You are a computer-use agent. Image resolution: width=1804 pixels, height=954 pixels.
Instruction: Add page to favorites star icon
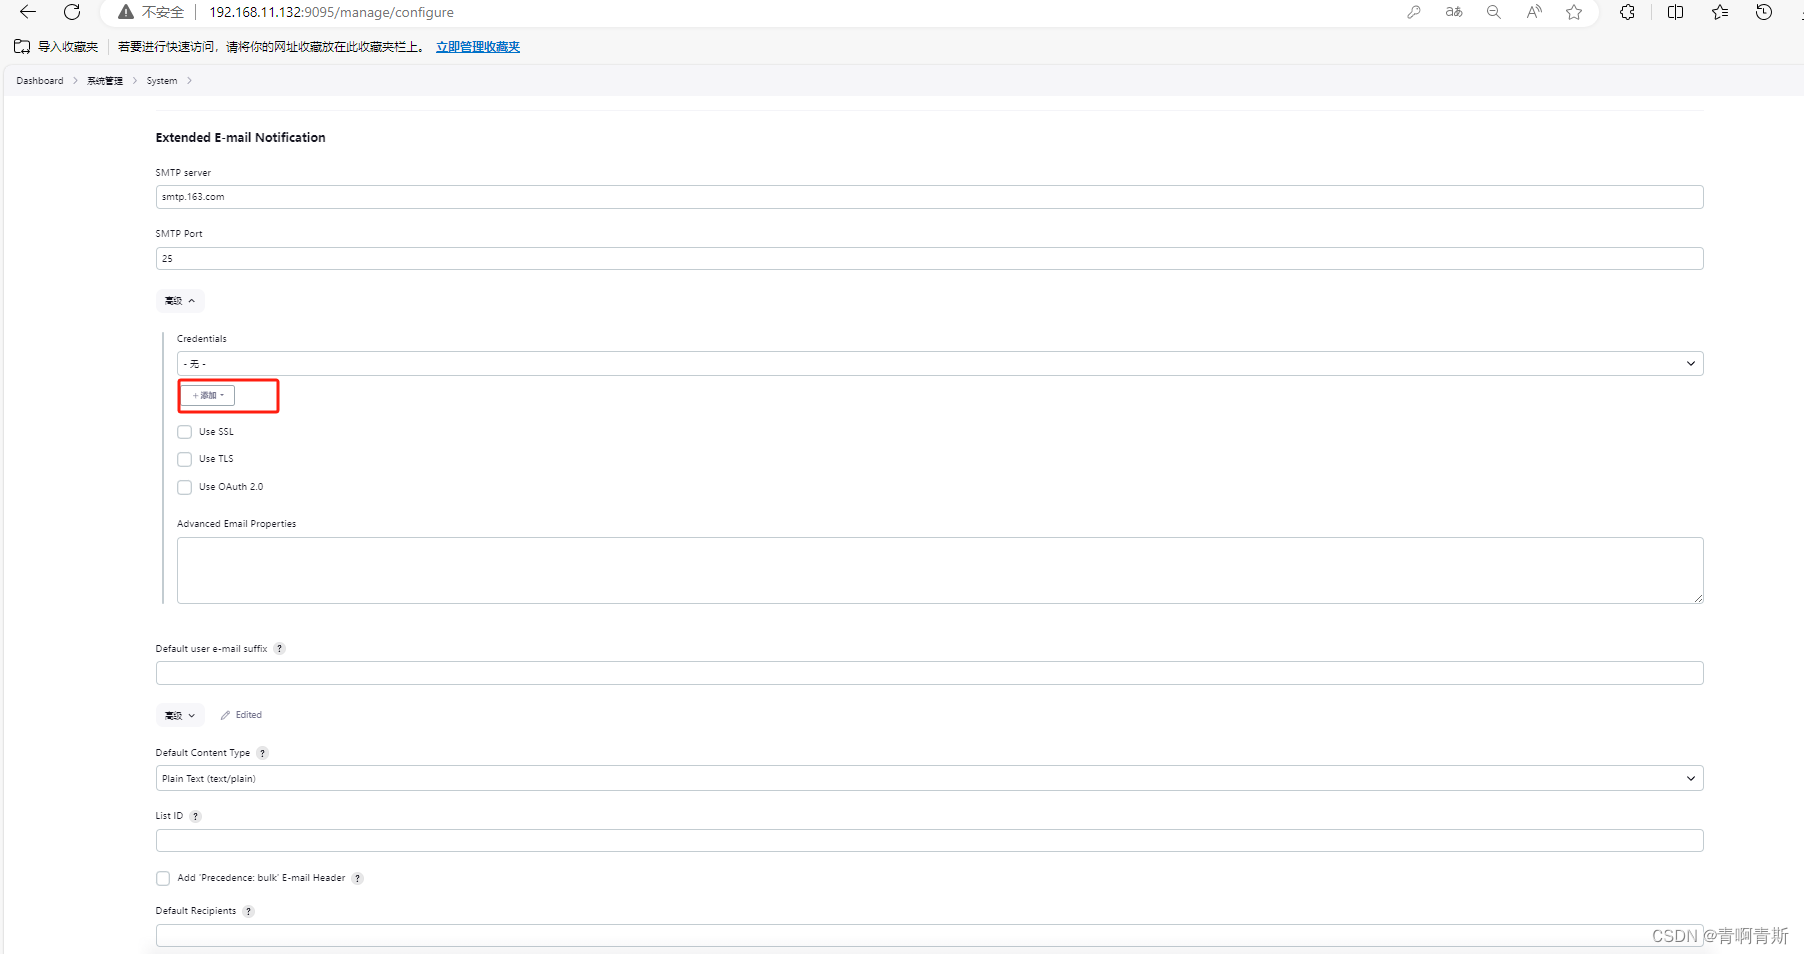pos(1574,12)
